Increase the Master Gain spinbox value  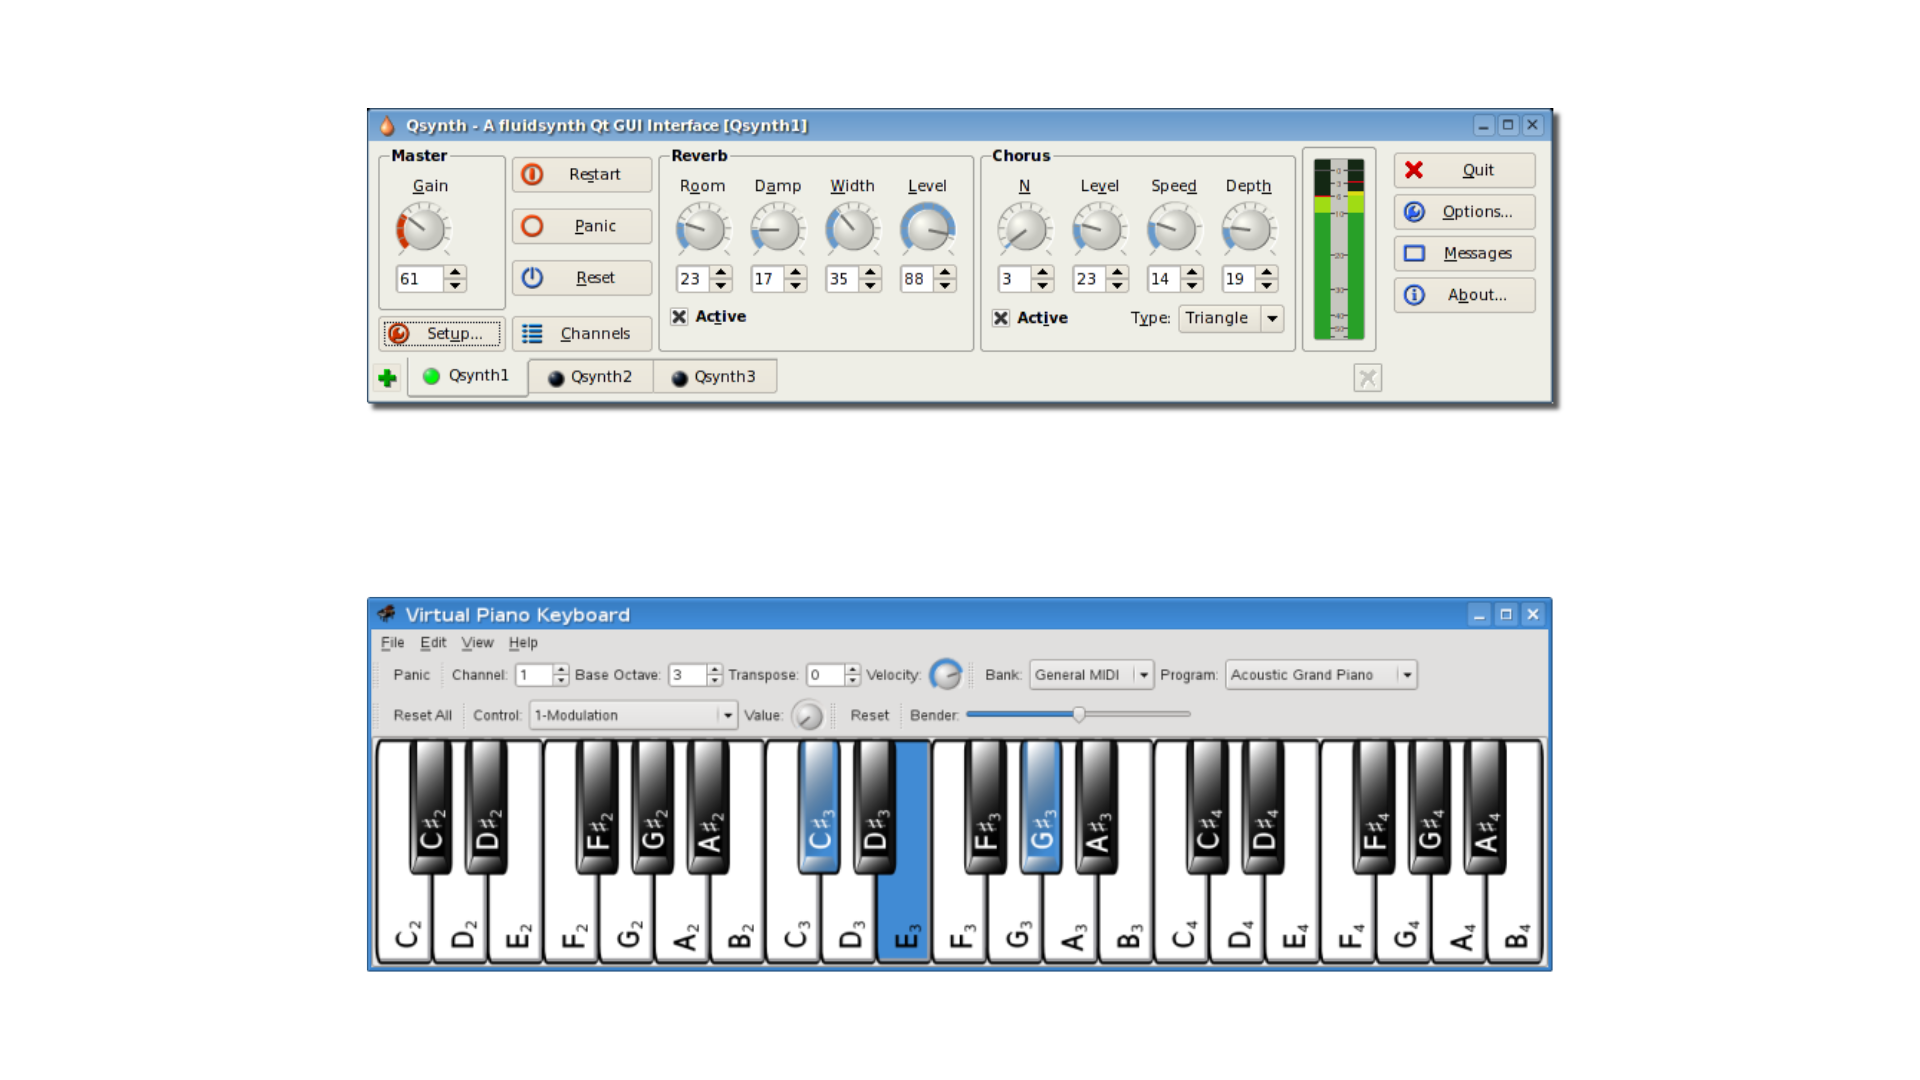[455, 272]
